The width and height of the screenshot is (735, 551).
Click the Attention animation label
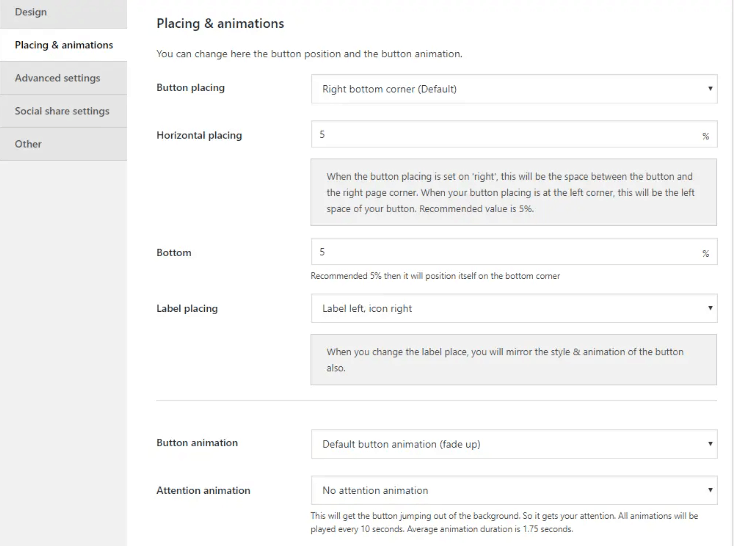point(203,491)
